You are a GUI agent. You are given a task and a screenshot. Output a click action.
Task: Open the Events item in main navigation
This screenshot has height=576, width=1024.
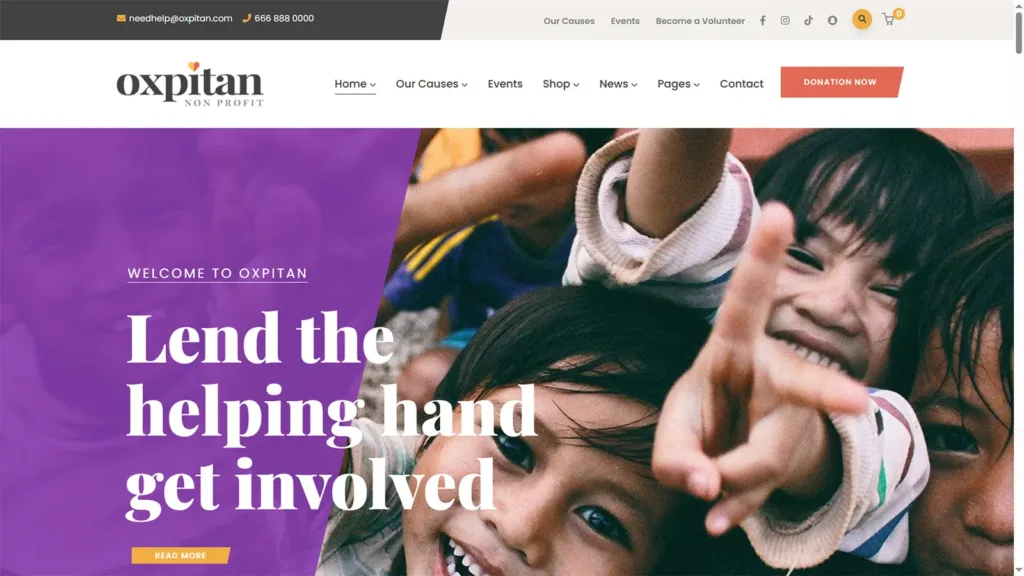pos(505,84)
